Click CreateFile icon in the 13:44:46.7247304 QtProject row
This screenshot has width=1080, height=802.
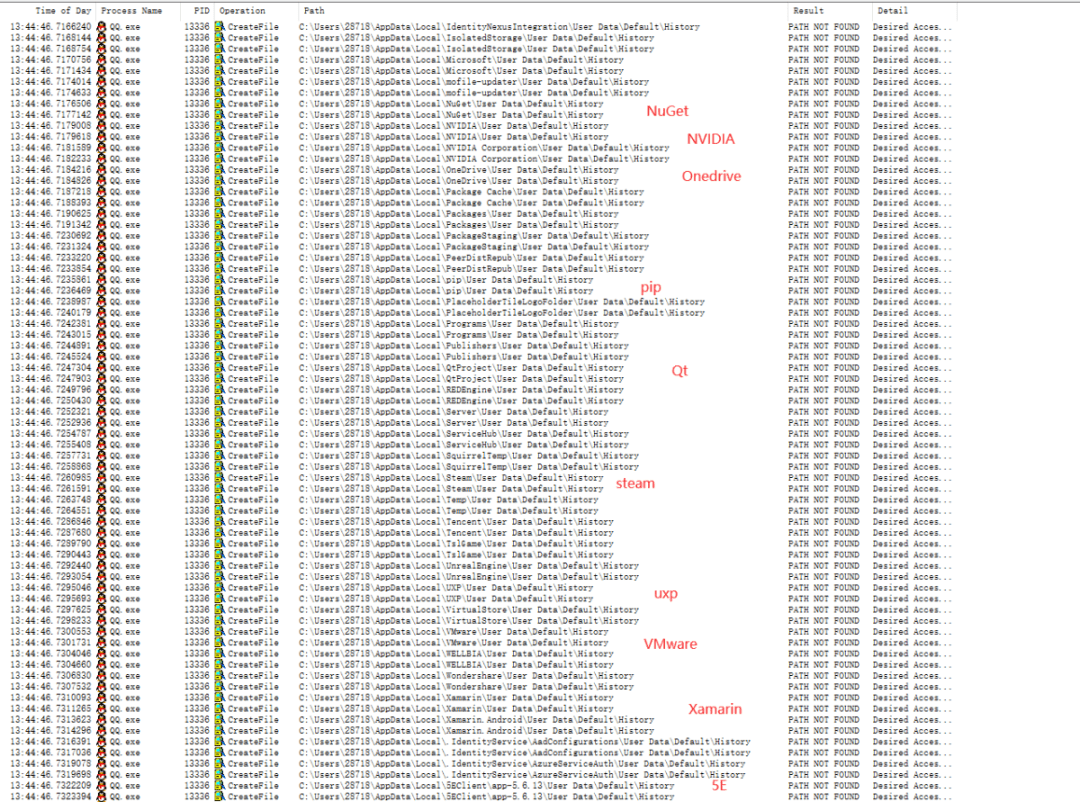220,368
